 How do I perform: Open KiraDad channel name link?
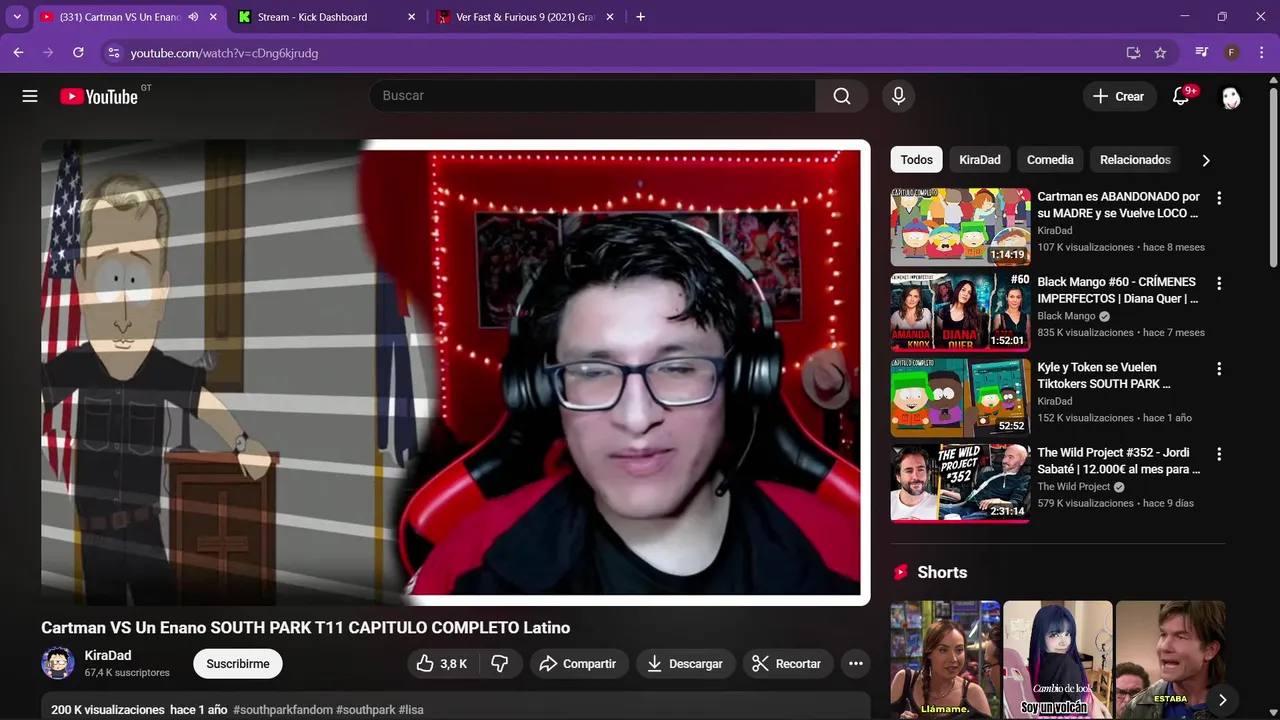[108, 655]
